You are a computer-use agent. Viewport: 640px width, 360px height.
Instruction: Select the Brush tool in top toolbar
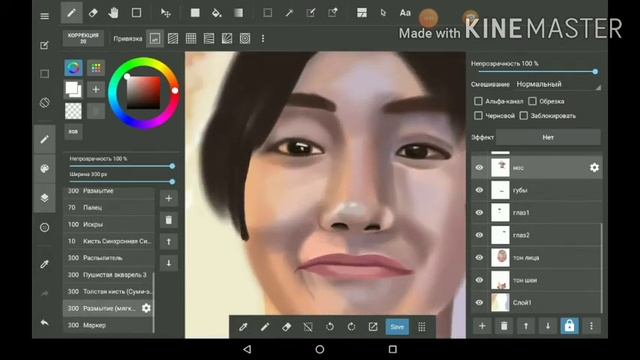71,13
